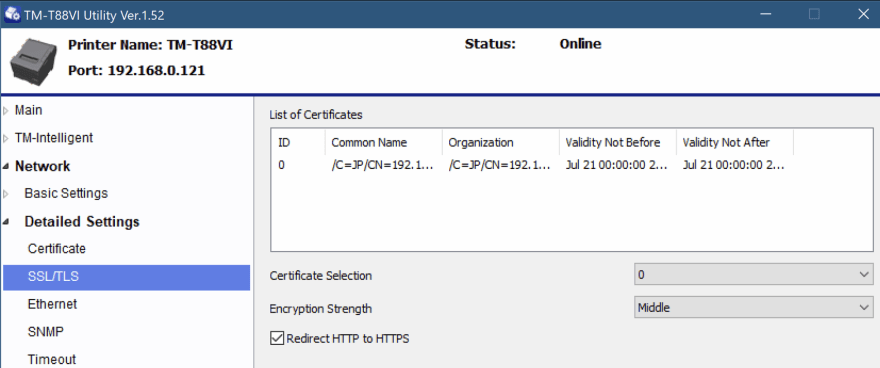The width and height of the screenshot is (880, 368).
Task: Toggle Redirect HTTP to HTTPS checkbox
Action: (x=277, y=338)
